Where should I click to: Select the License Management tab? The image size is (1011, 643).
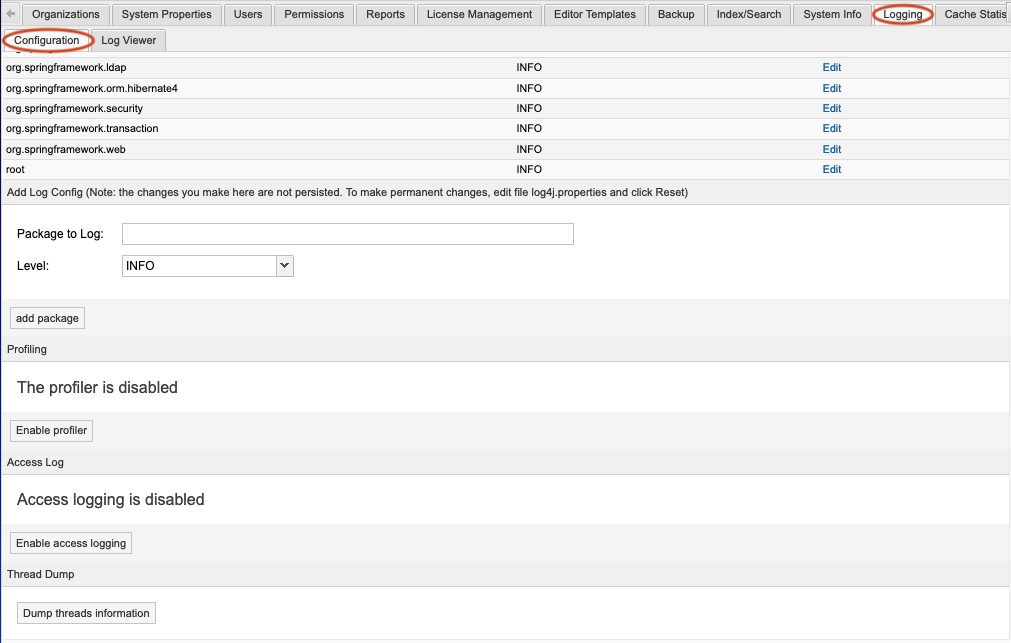tap(479, 14)
